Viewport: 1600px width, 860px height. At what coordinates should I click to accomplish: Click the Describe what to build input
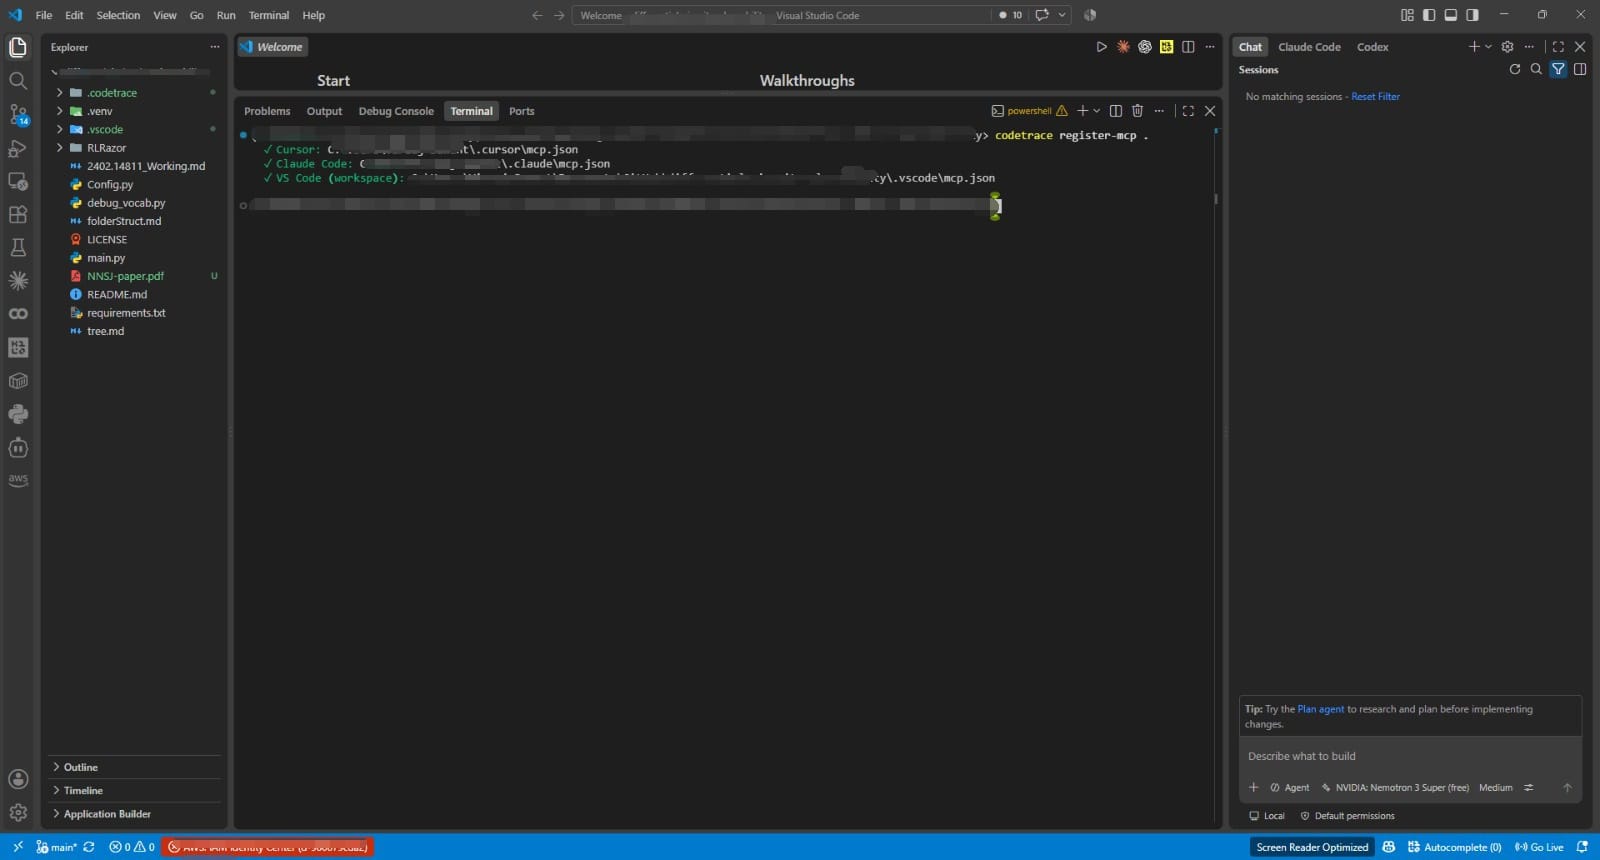pos(1410,756)
